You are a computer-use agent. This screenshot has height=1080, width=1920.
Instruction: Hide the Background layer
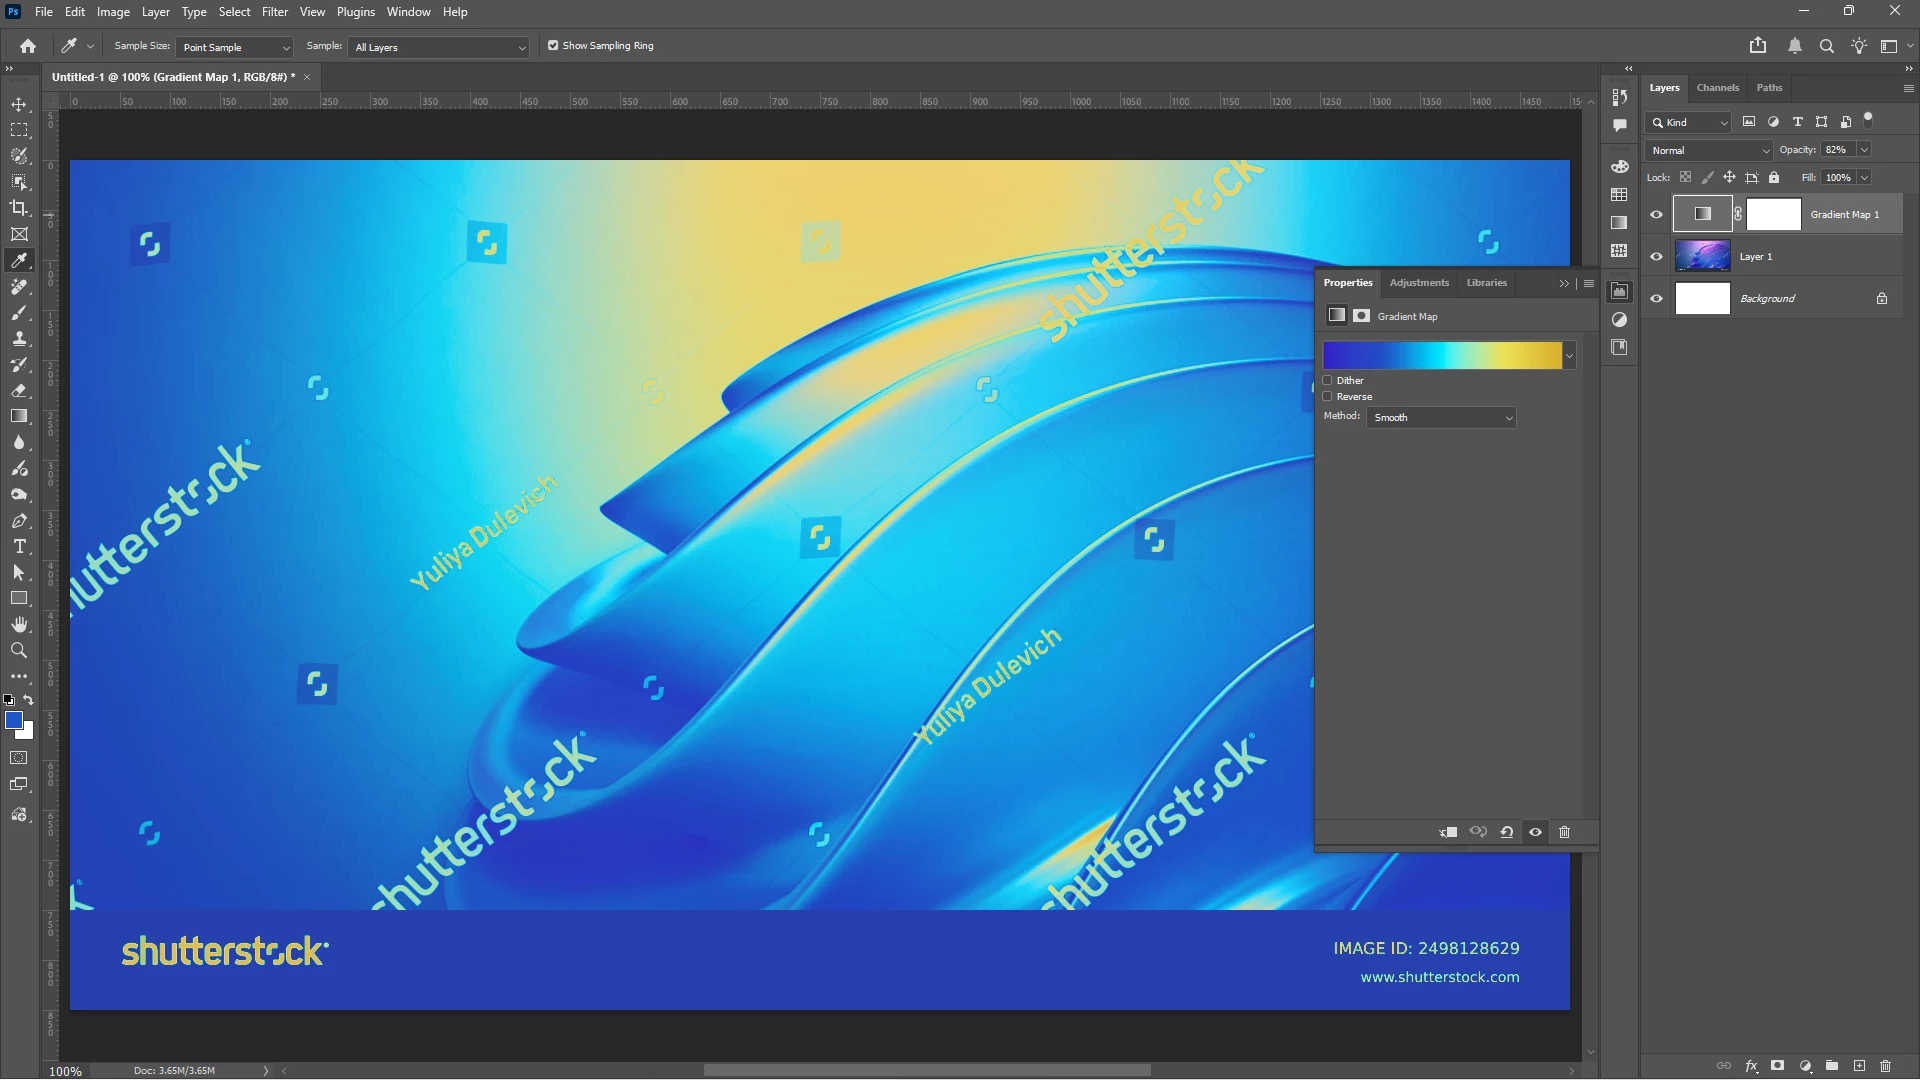(1657, 299)
